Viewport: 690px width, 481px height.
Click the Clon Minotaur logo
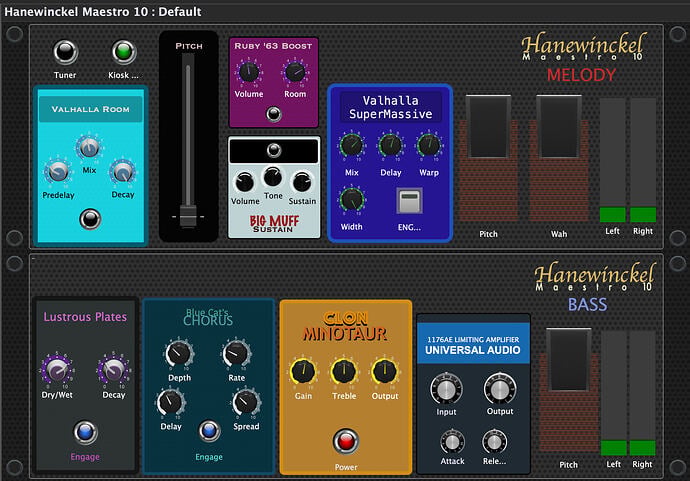345,327
